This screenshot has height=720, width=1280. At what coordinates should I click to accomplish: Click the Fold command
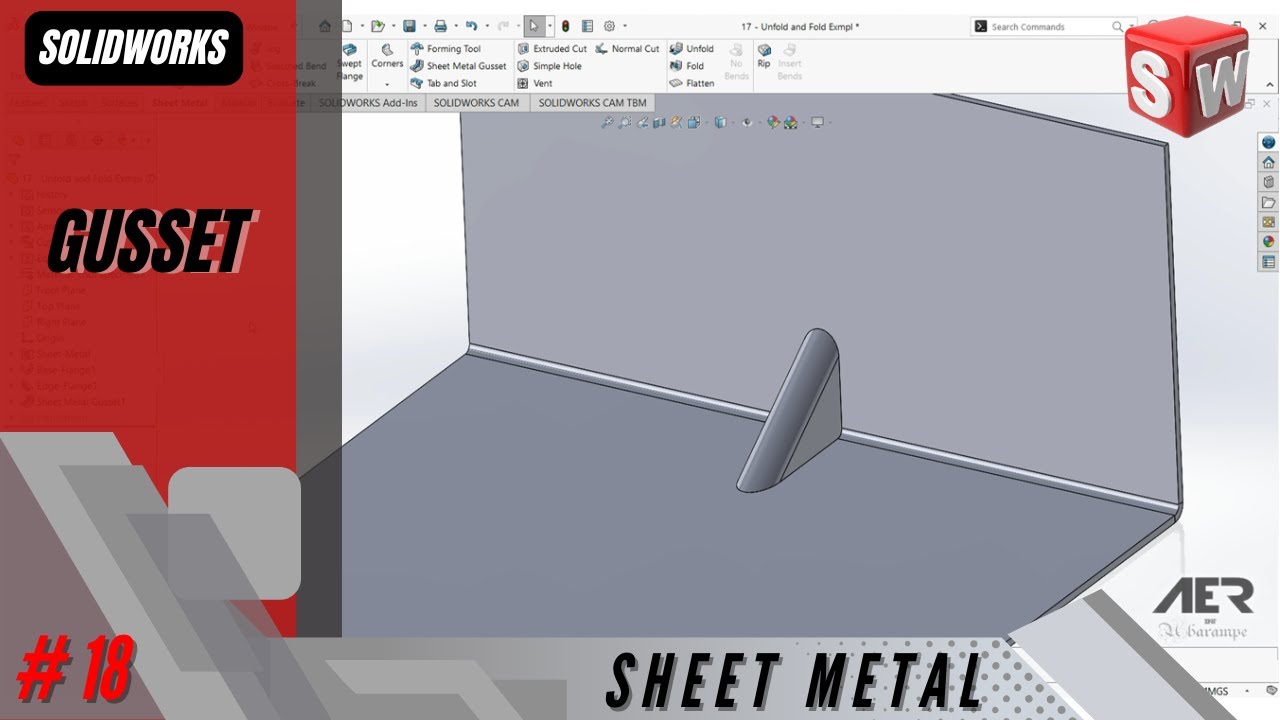click(x=687, y=66)
